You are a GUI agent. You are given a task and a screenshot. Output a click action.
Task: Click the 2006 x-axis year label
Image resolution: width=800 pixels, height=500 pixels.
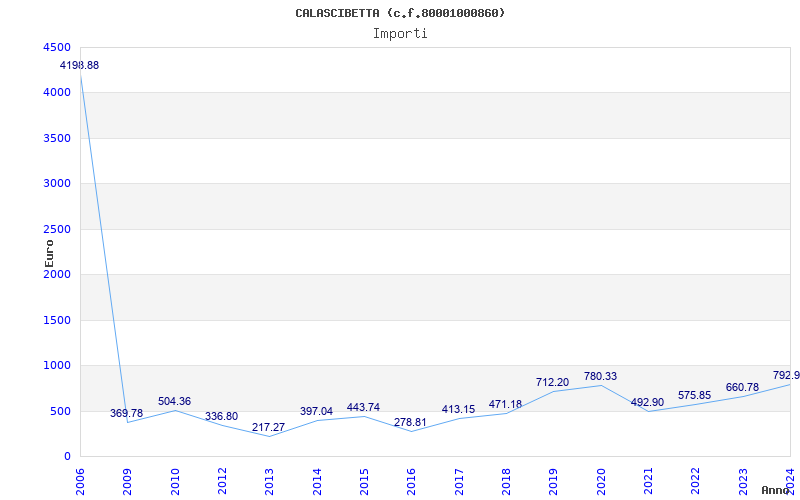tap(81, 481)
